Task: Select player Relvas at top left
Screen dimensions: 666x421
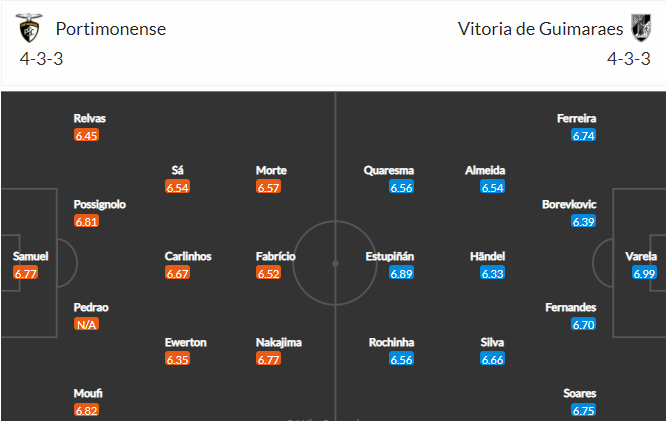Action: (90, 118)
